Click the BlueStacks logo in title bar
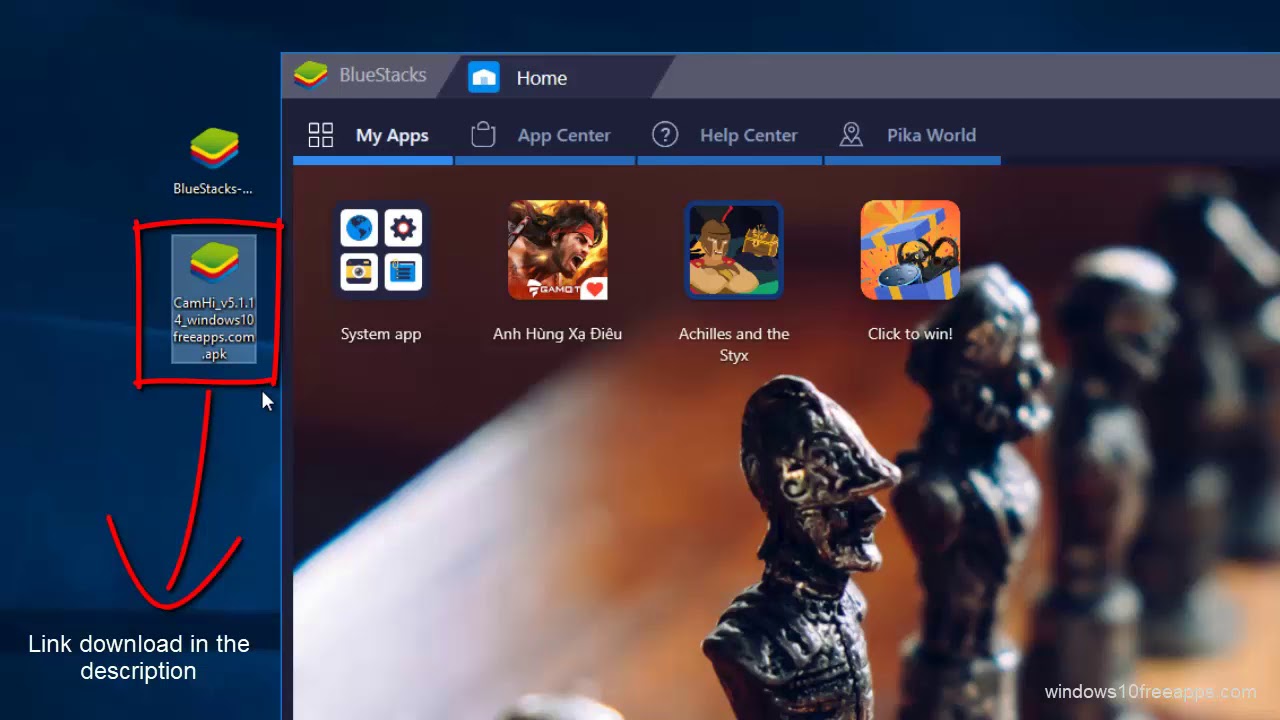Screen dimensions: 1280x720 311,75
